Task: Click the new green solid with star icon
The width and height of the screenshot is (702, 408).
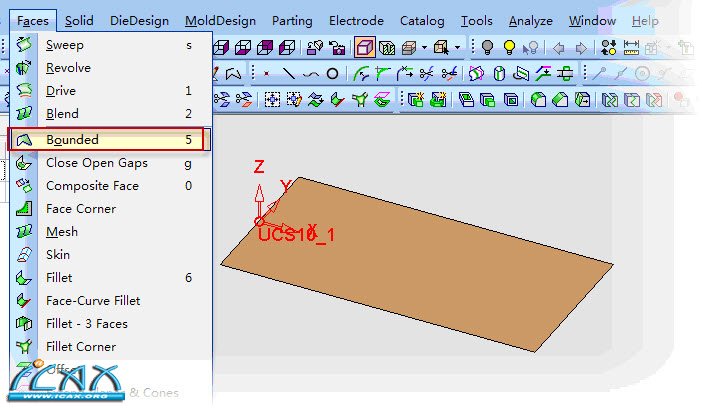Action: pyautogui.click(x=415, y=99)
